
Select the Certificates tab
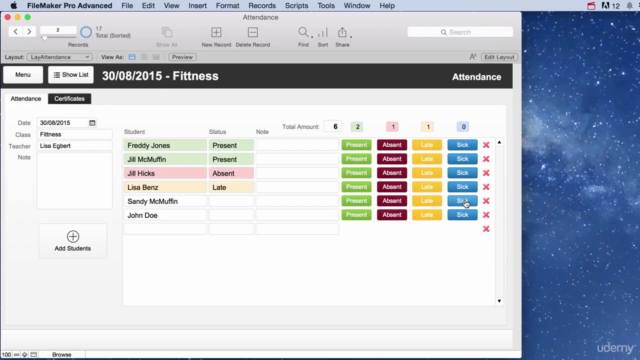click(x=69, y=99)
